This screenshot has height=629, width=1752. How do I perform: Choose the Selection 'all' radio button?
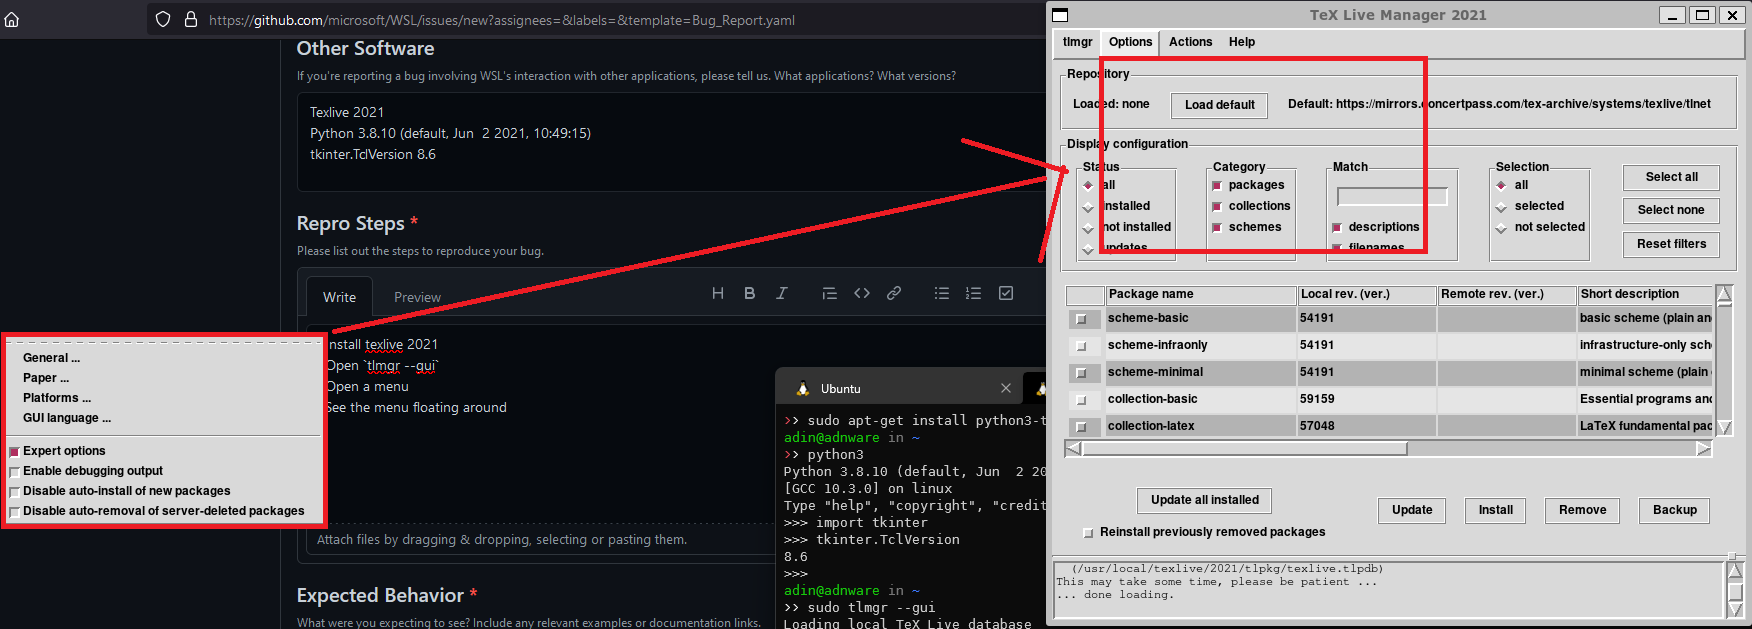(1501, 185)
